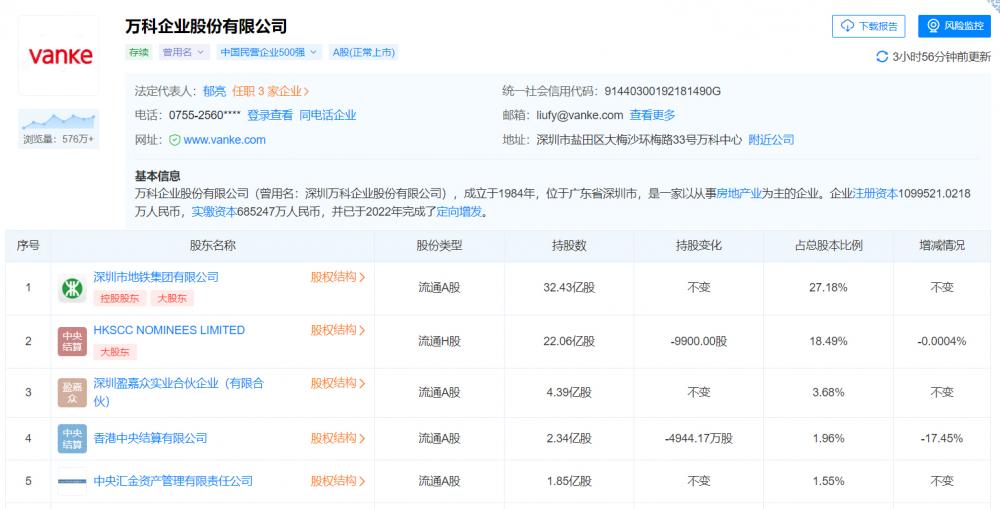Click 大股东 tag under HKSCC NOMINEES
1000x509 pixels.
[115, 351]
